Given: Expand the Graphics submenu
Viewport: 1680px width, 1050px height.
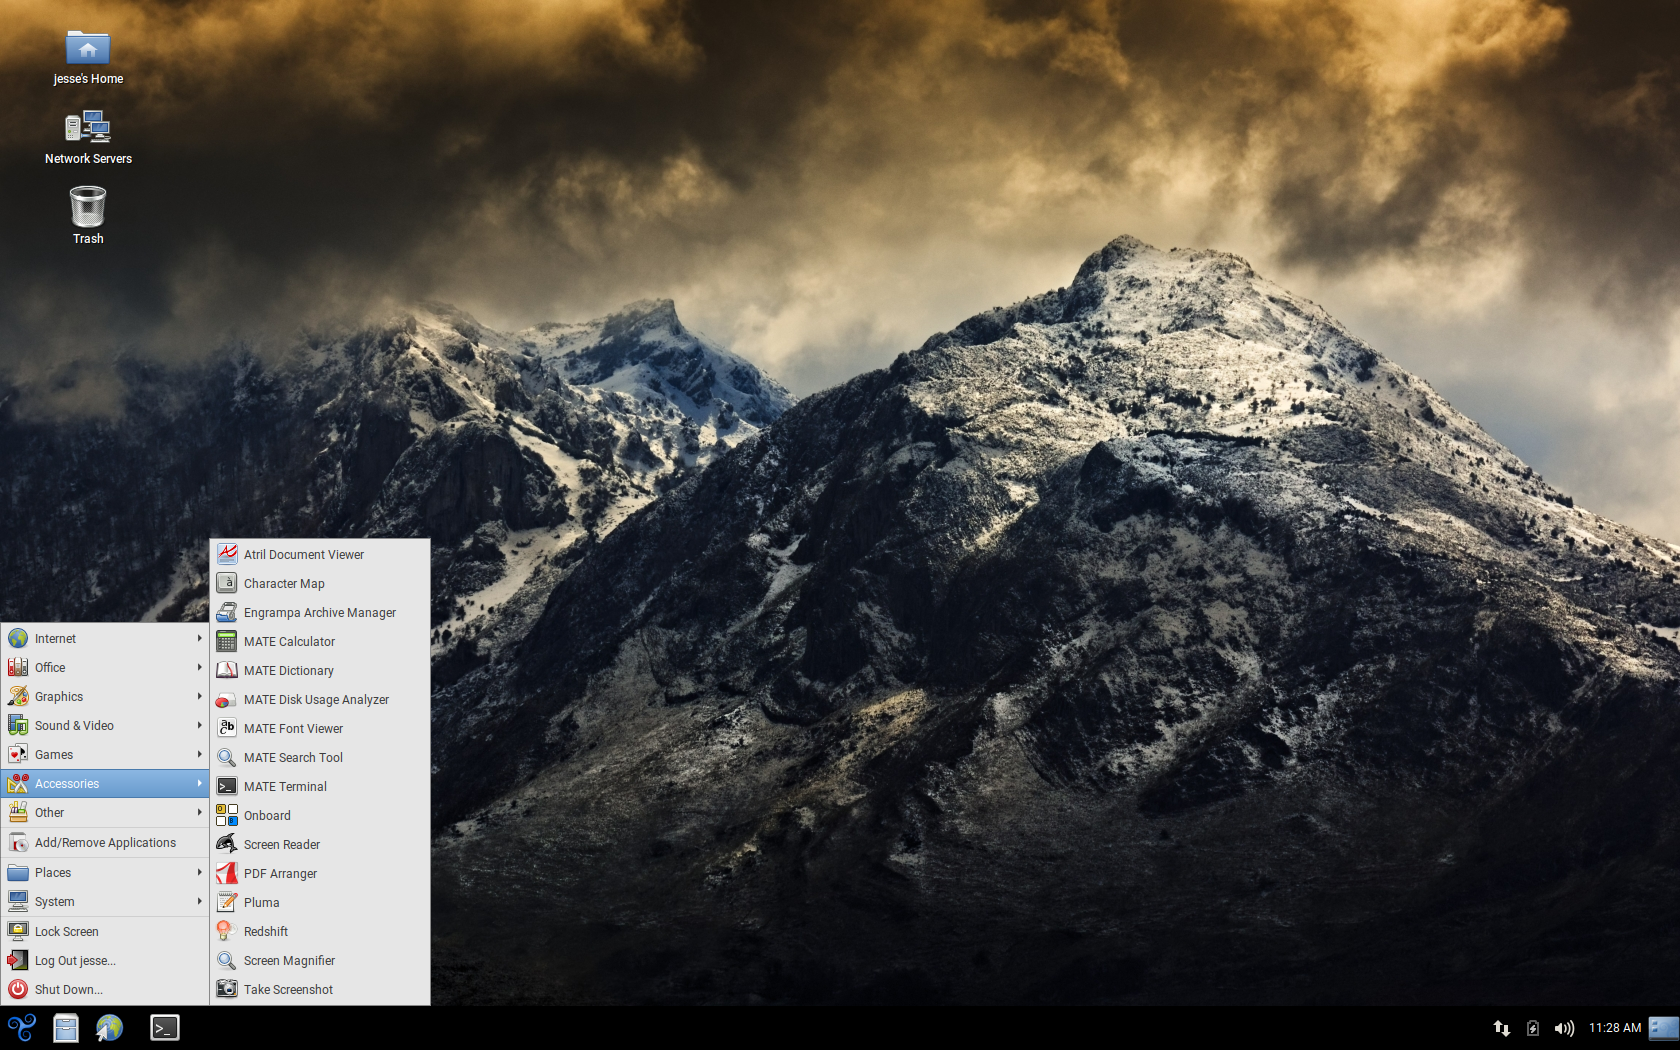Looking at the screenshot, I should [x=105, y=697].
